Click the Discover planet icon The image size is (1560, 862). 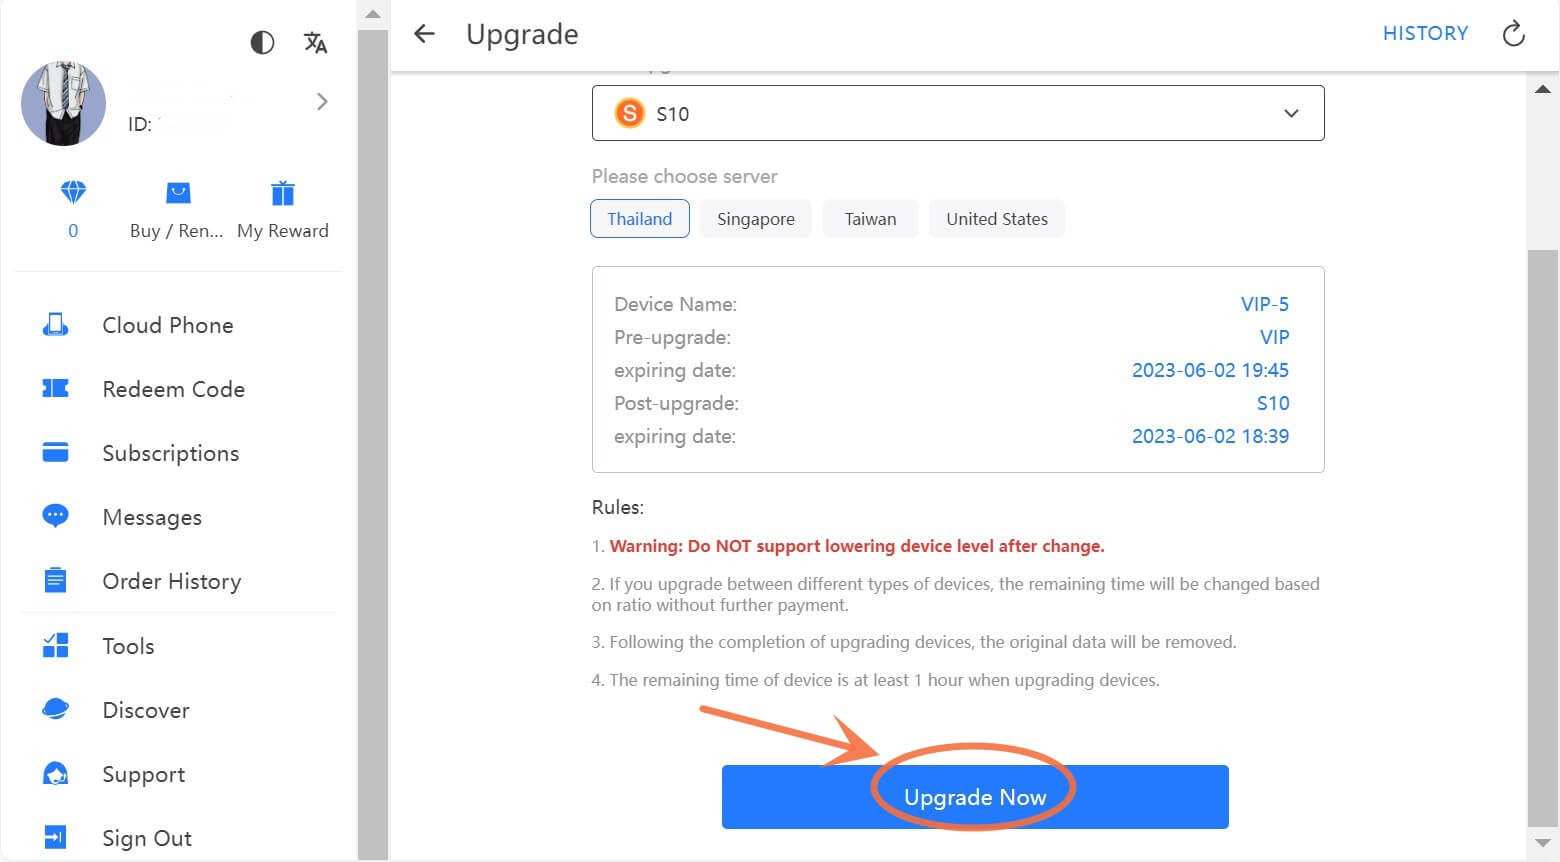pyautogui.click(x=56, y=710)
